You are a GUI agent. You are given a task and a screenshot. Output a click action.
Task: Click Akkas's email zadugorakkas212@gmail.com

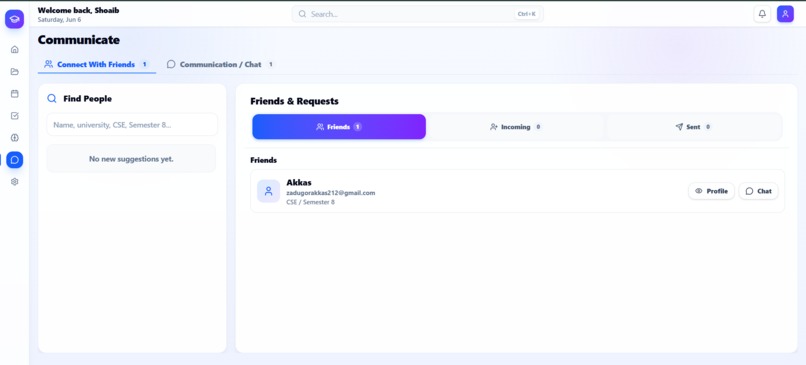pos(331,193)
